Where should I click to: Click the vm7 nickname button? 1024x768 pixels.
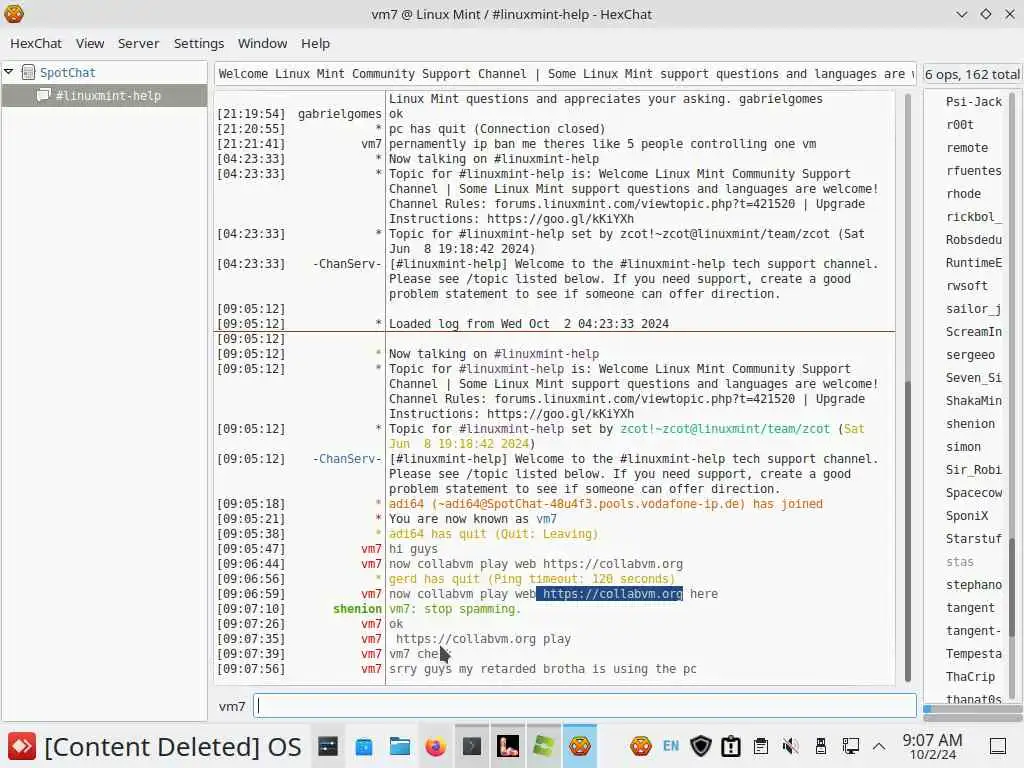232,706
